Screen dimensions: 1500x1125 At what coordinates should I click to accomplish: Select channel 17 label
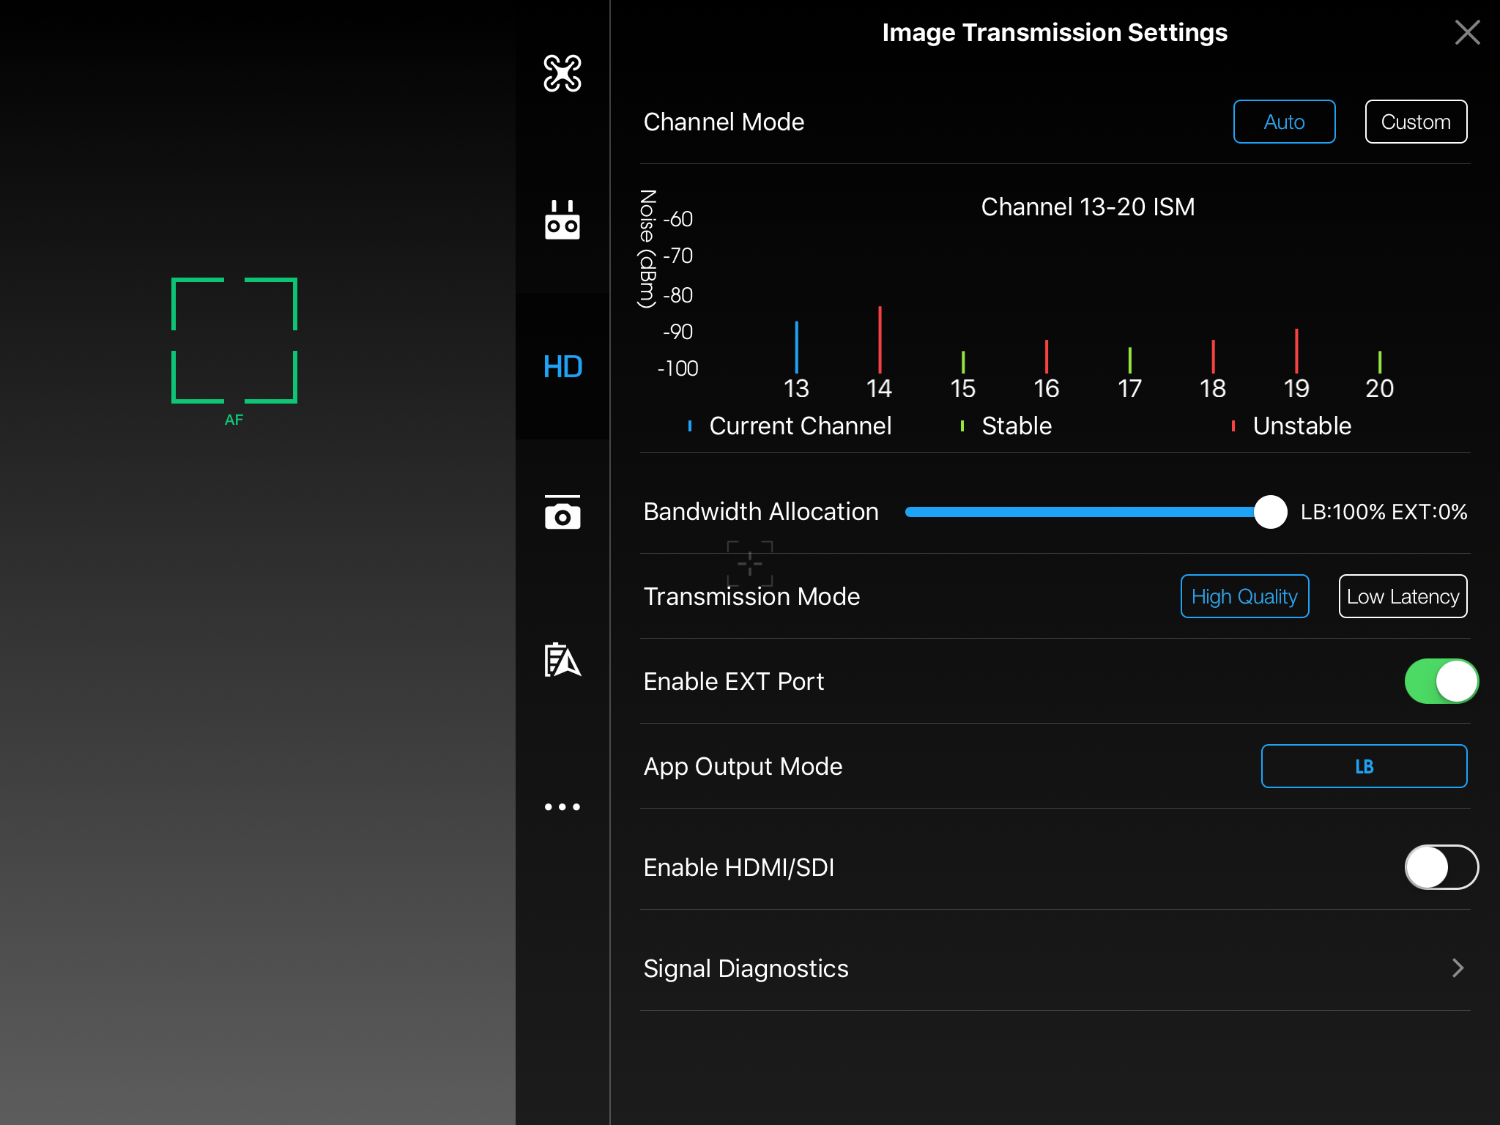click(1130, 389)
